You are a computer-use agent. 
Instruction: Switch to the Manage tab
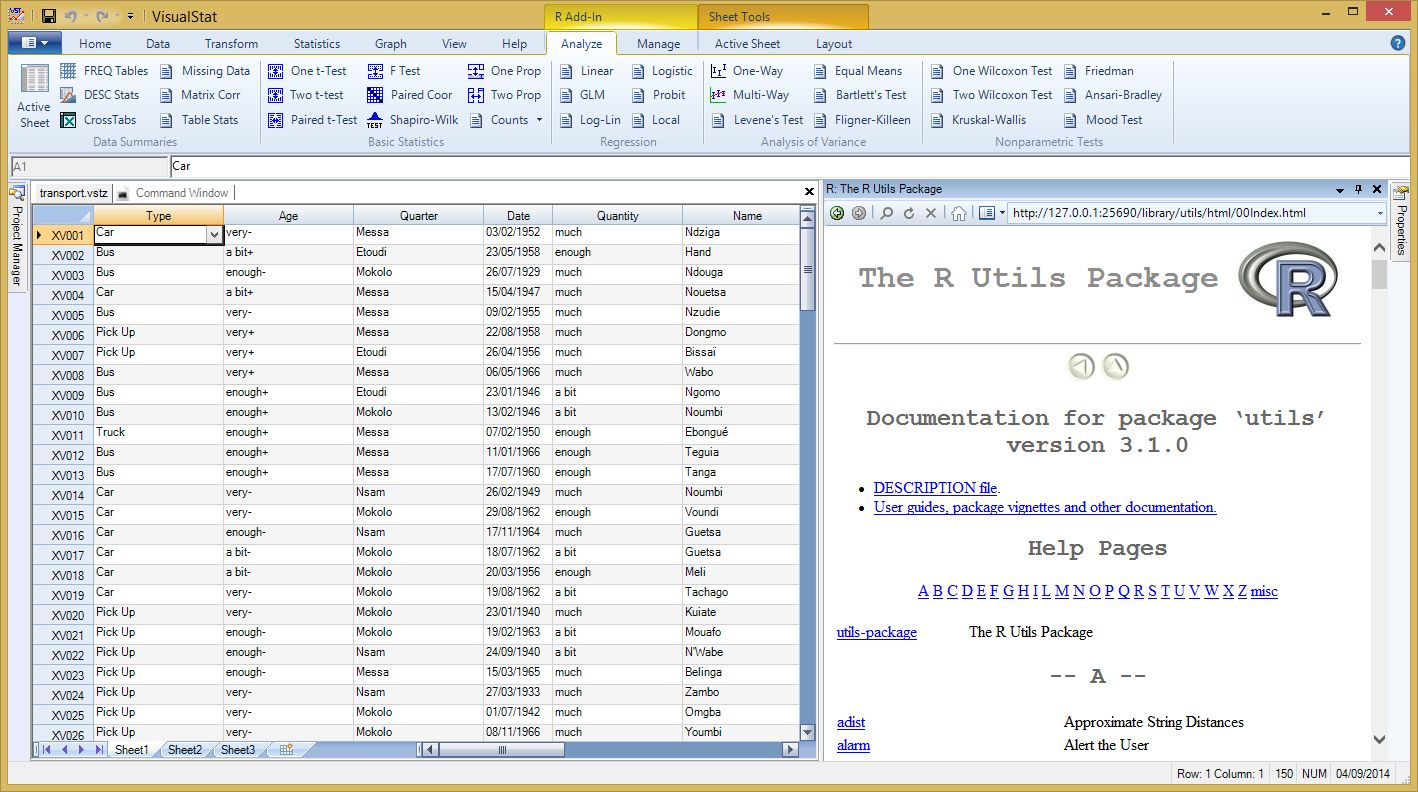(658, 44)
